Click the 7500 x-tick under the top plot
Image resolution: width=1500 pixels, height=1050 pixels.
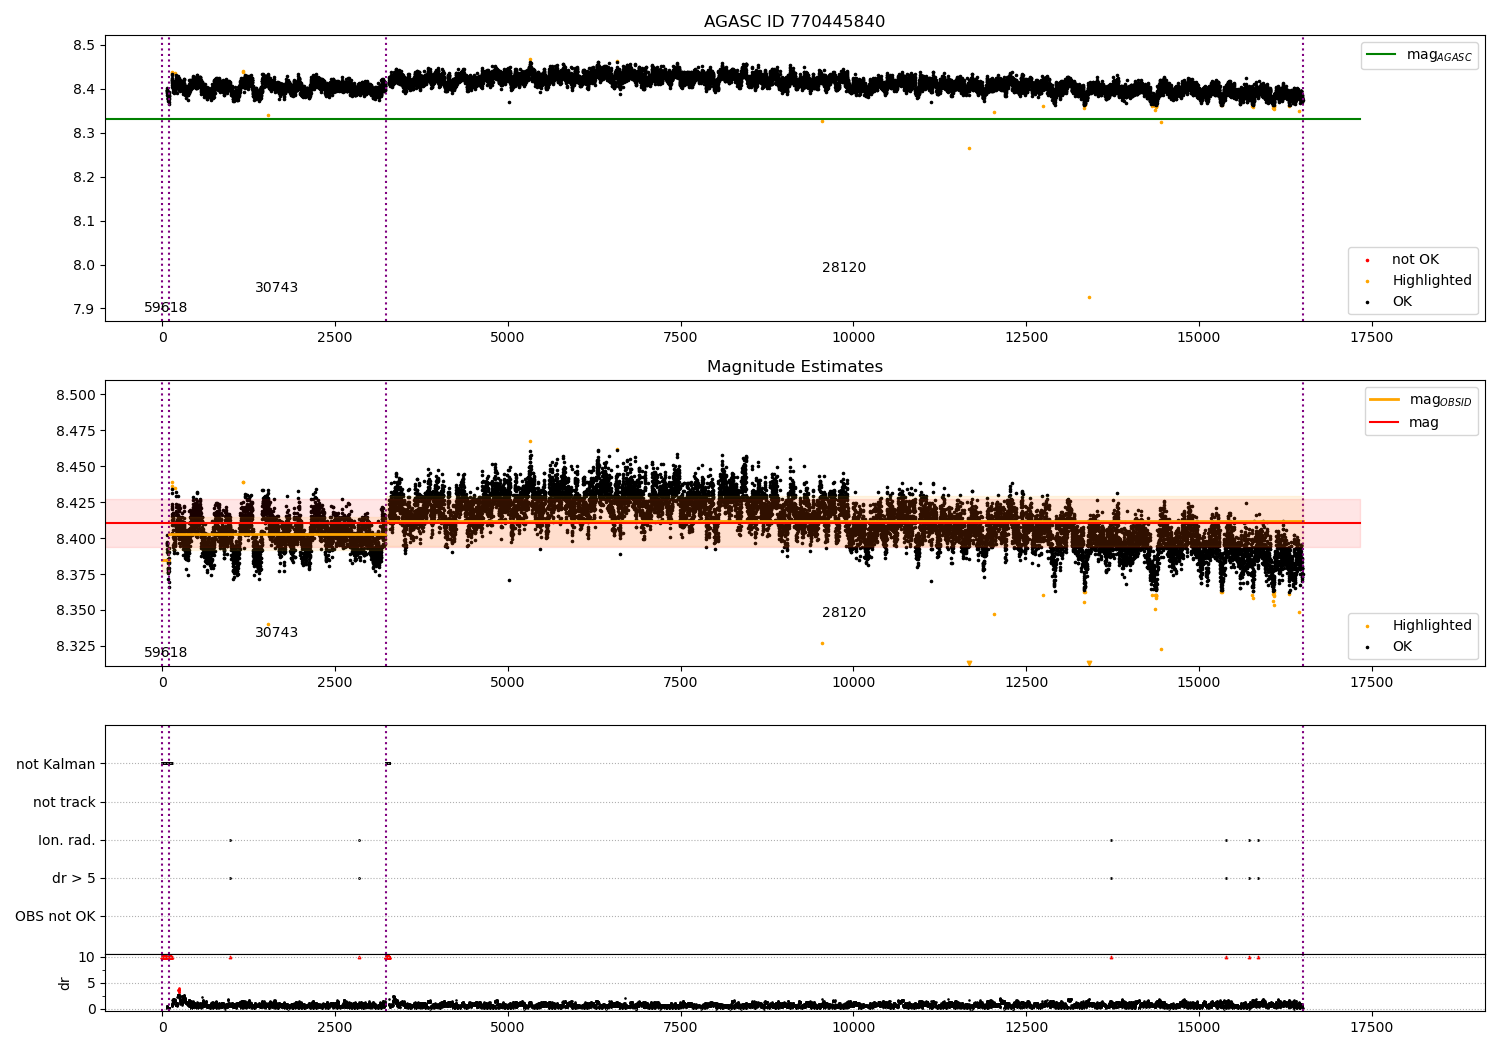click(x=680, y=338)
